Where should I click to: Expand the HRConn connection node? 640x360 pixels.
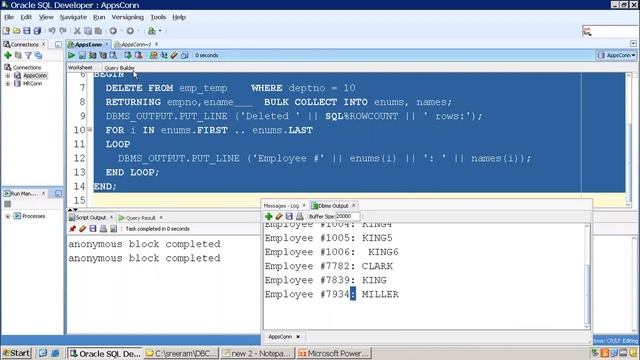pos(7,84)
